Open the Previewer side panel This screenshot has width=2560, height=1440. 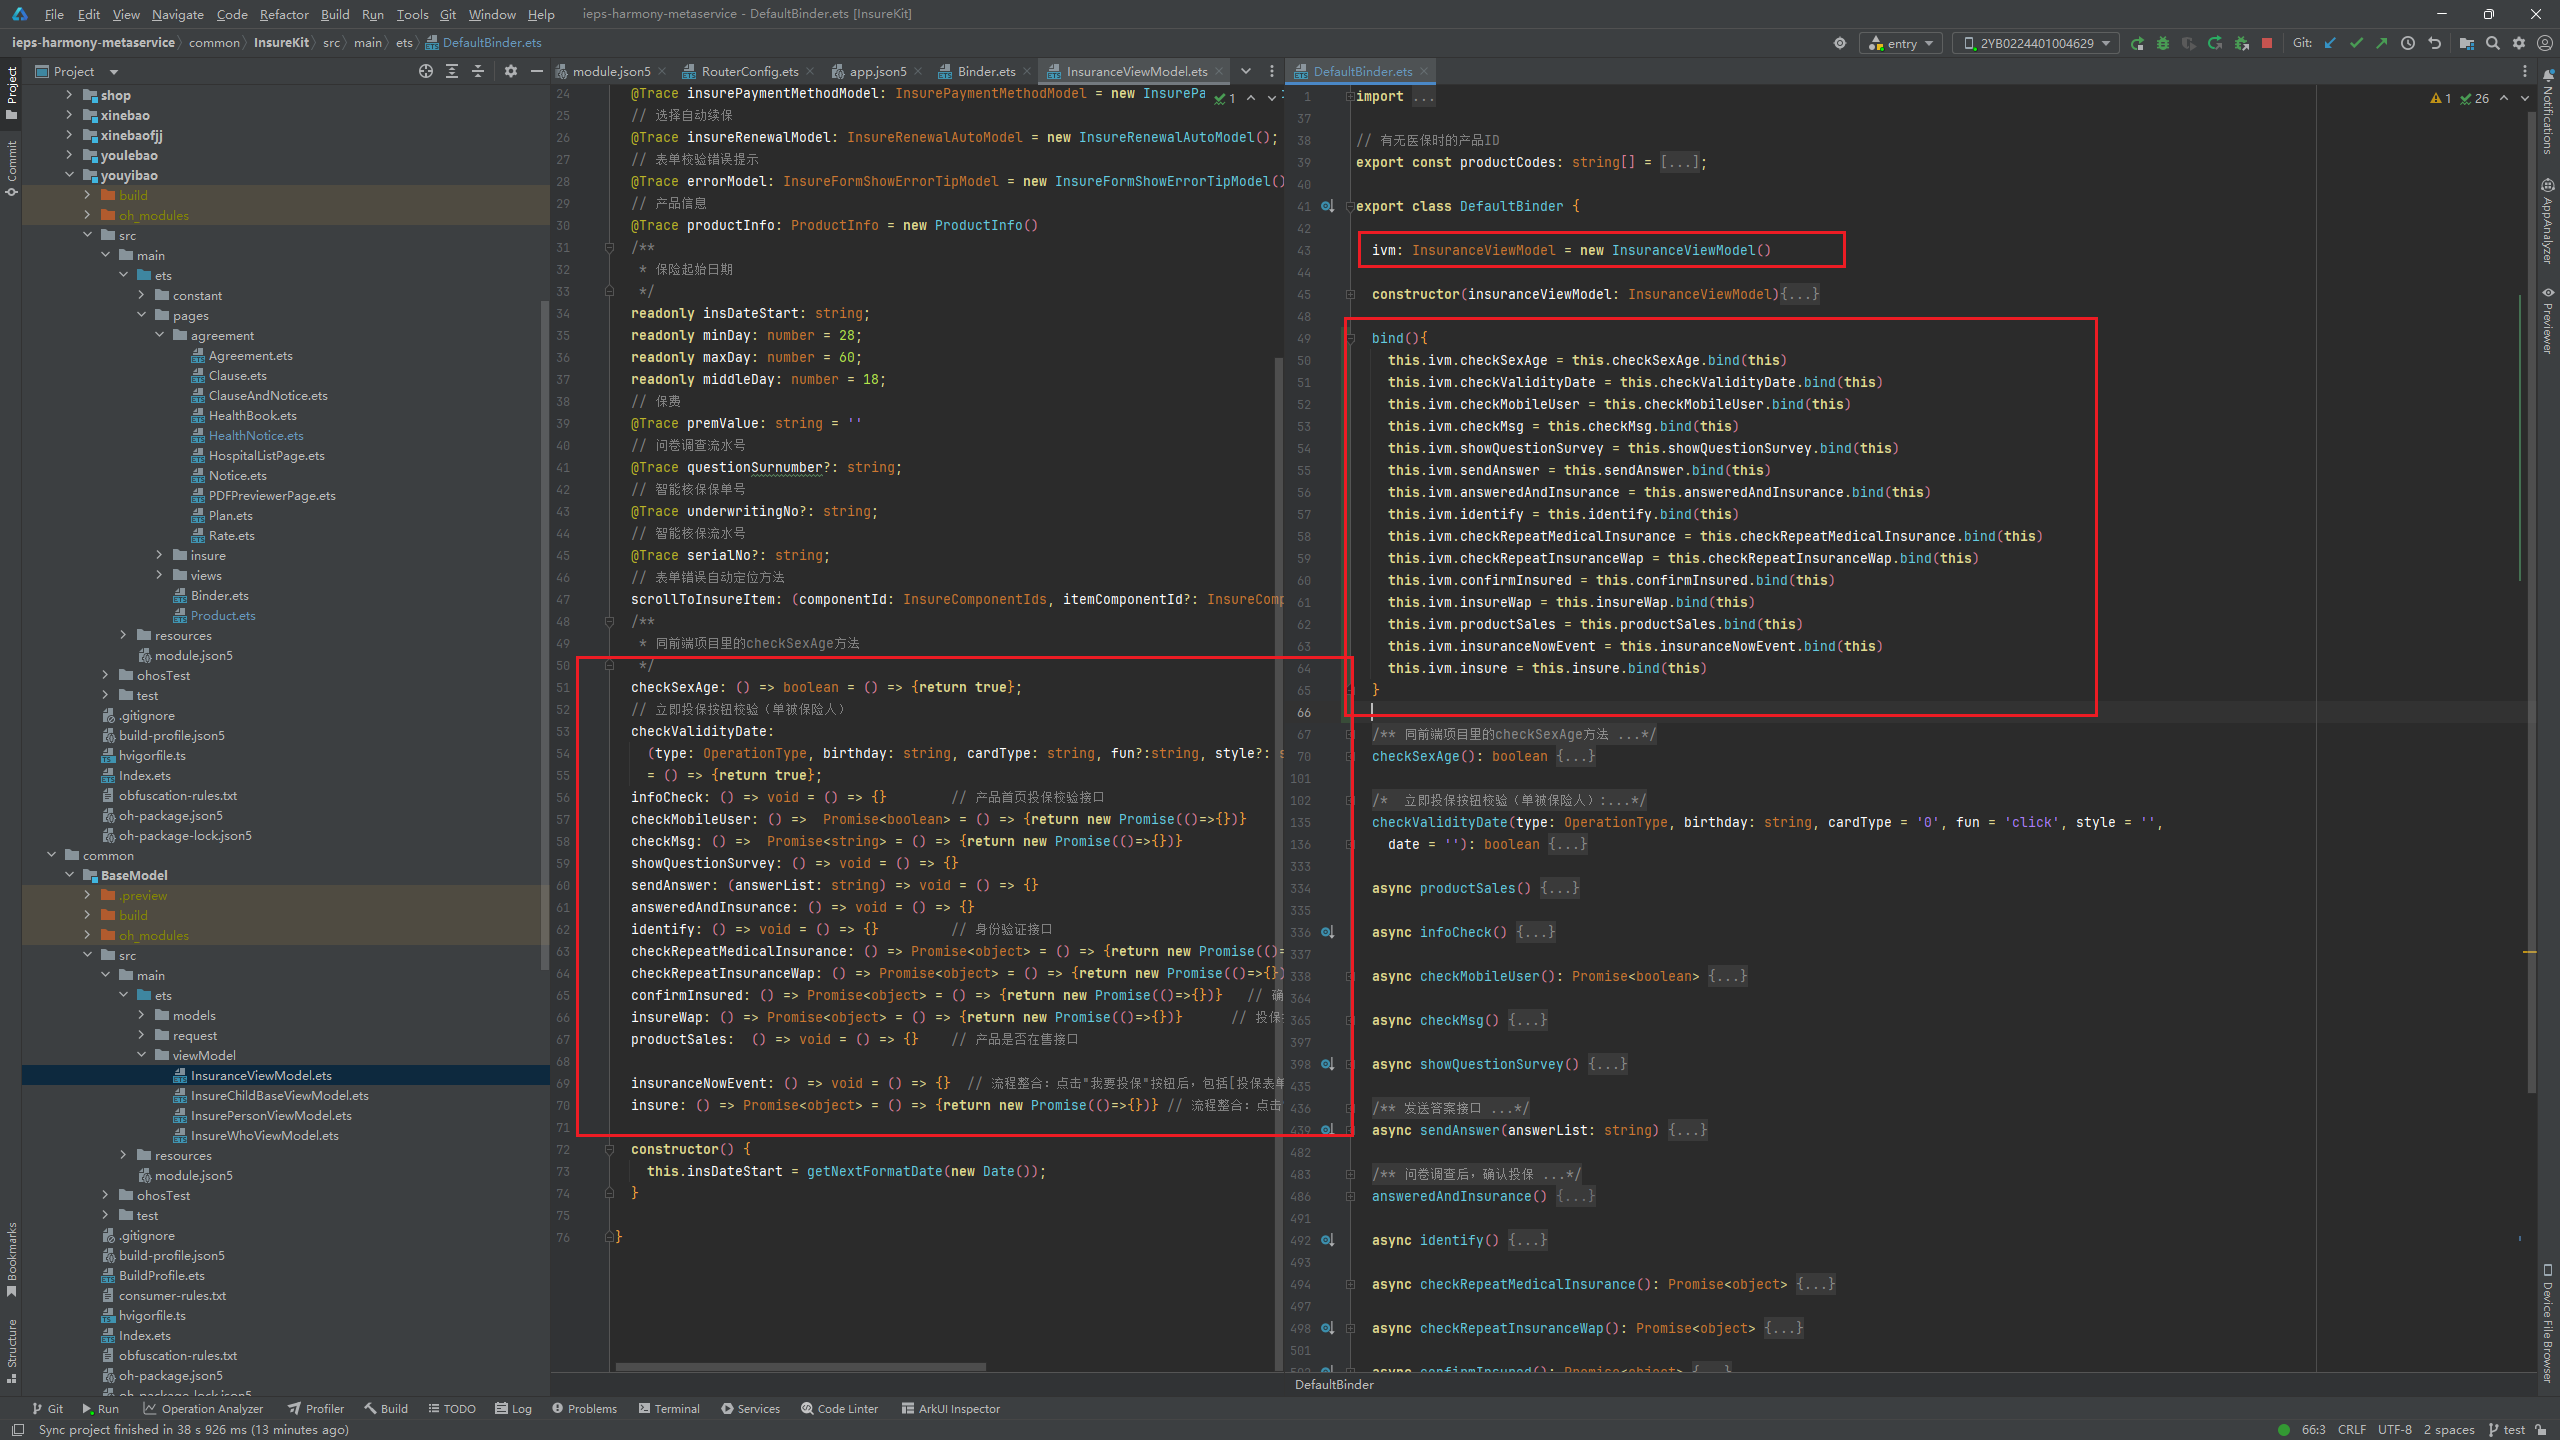click(x=2547, y=320)
